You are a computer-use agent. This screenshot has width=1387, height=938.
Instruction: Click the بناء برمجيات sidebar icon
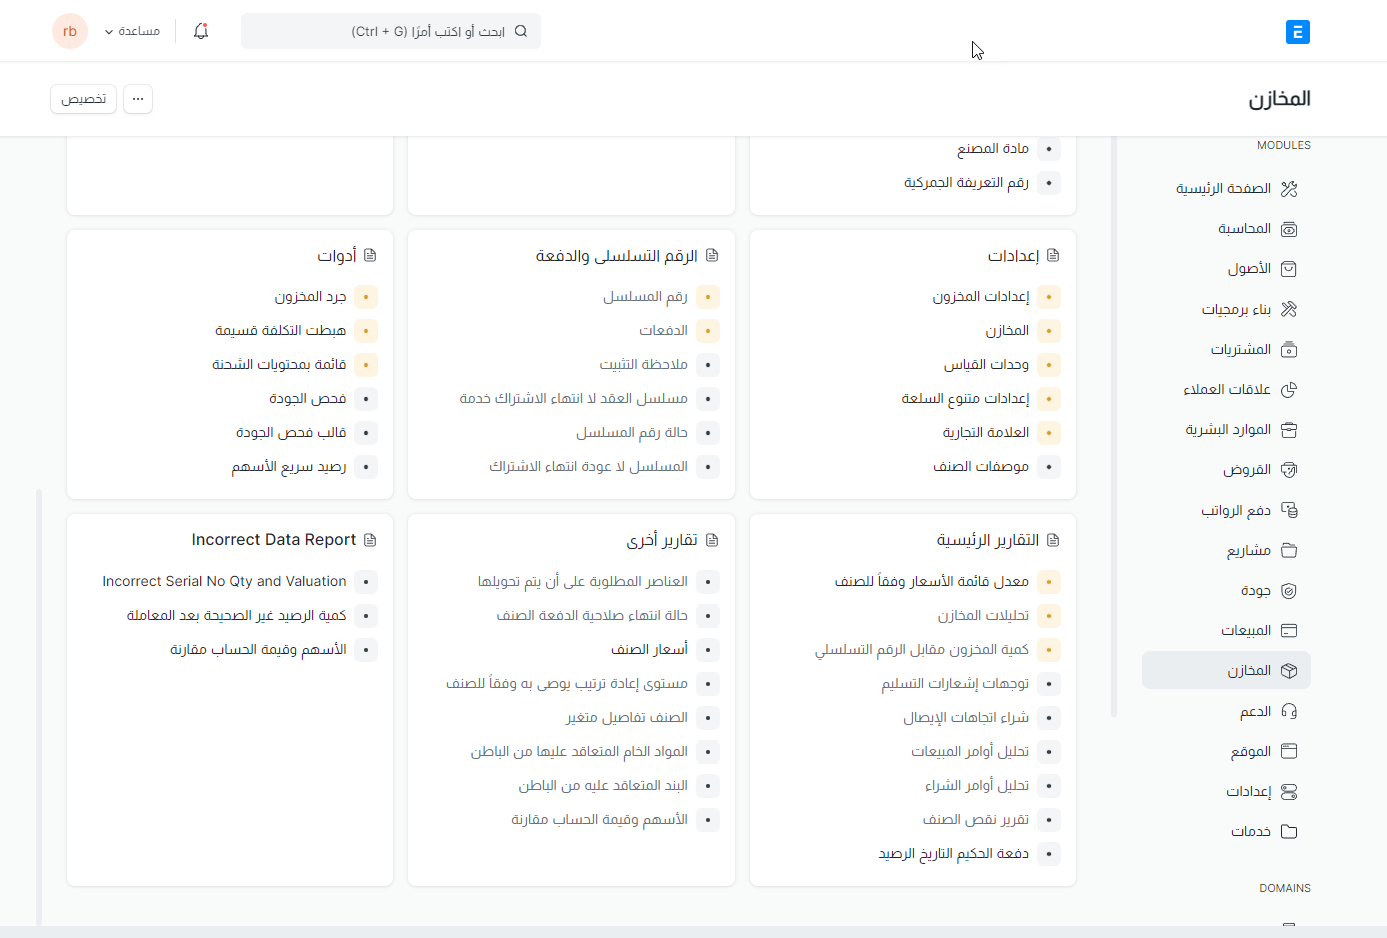(1289, 309)
